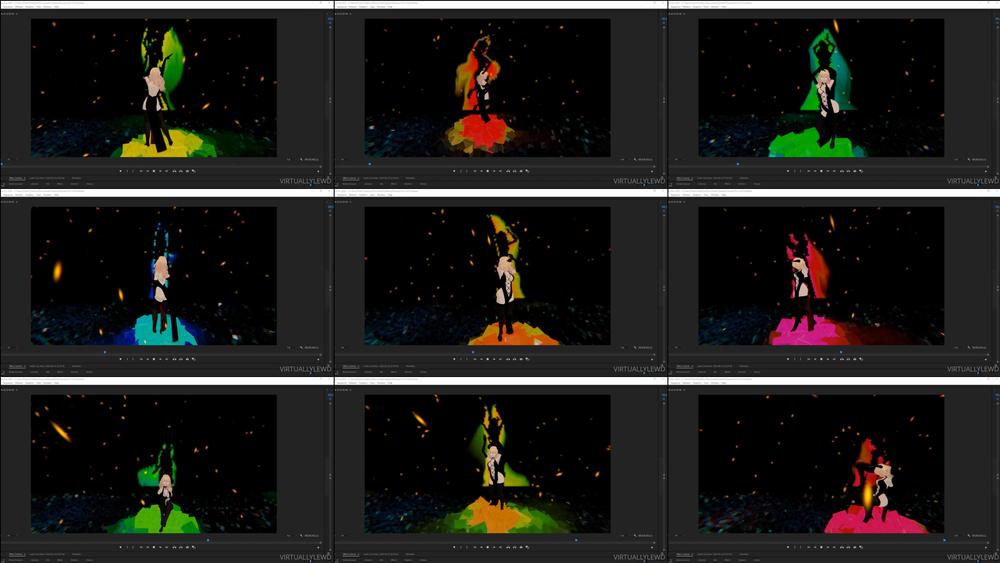Select blue playhead in small-dancer green-floor frame
Screen dimensions: 1000x563
tap(209, 540)
